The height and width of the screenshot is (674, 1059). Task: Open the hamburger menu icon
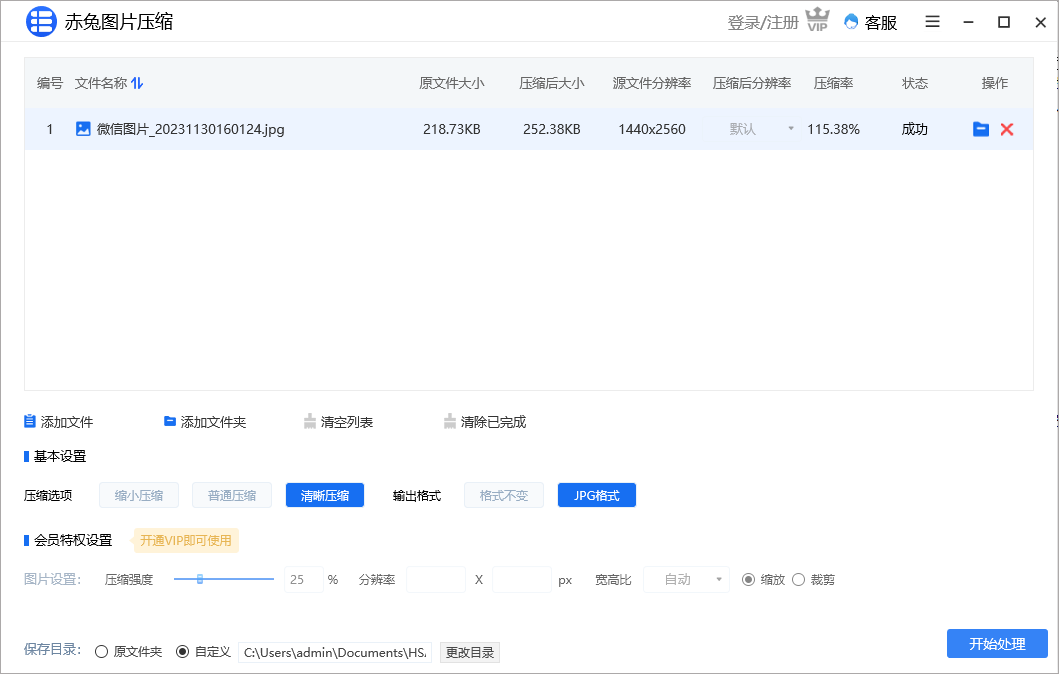[932, 21]
